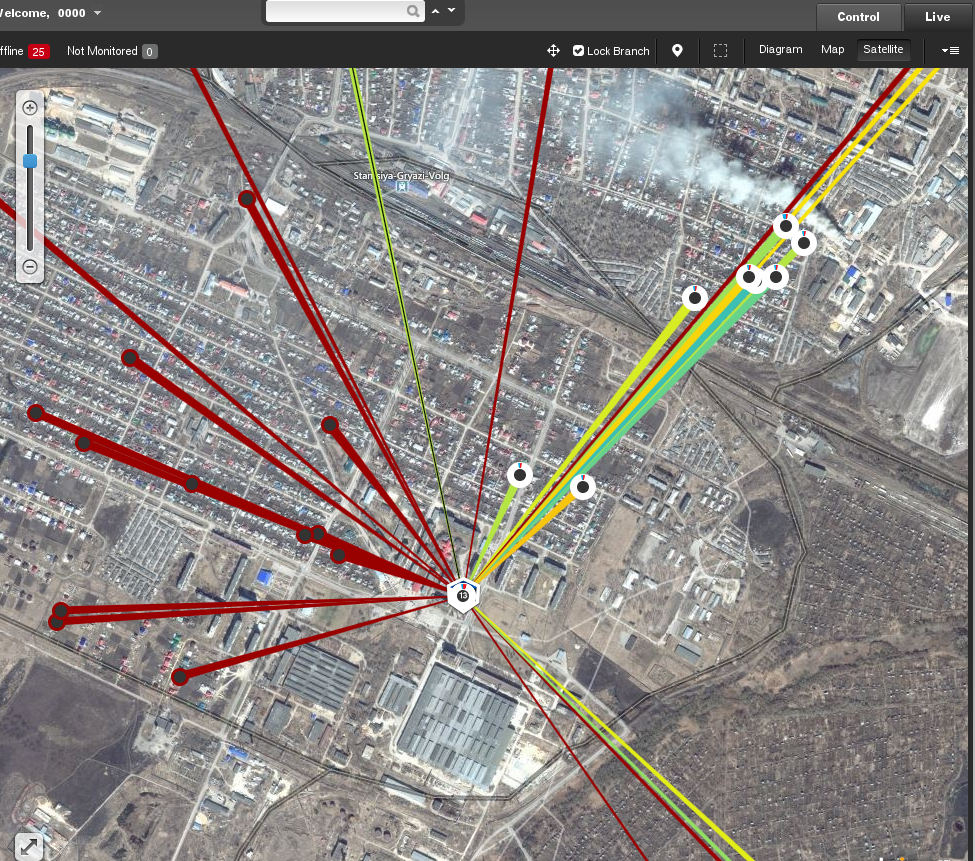Click the search magnifier icon
Image resolution: width=975 pixels, height=861 pixels.
click(413, 11)
